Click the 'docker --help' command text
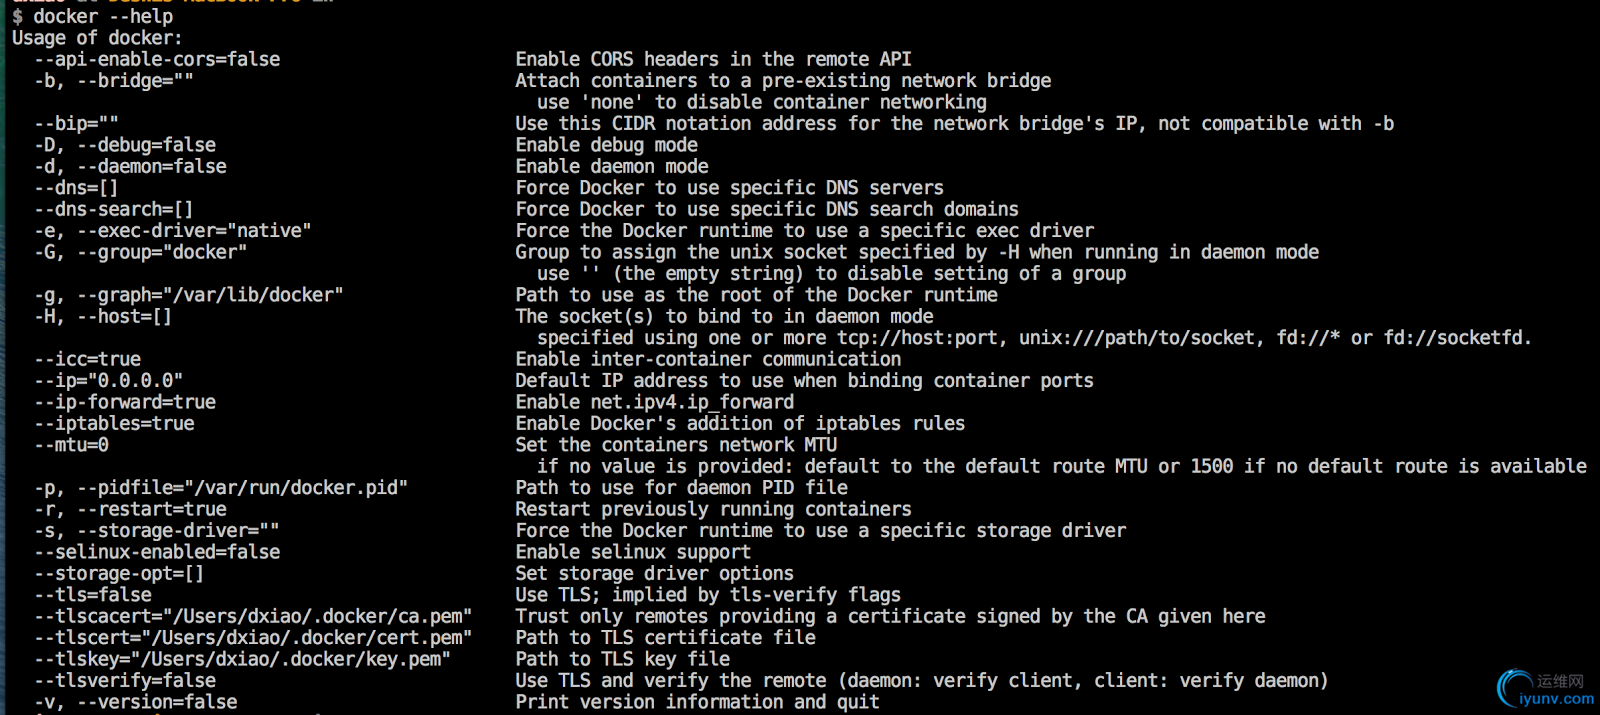Viewport: 1600px width, 715px height. 103,16
